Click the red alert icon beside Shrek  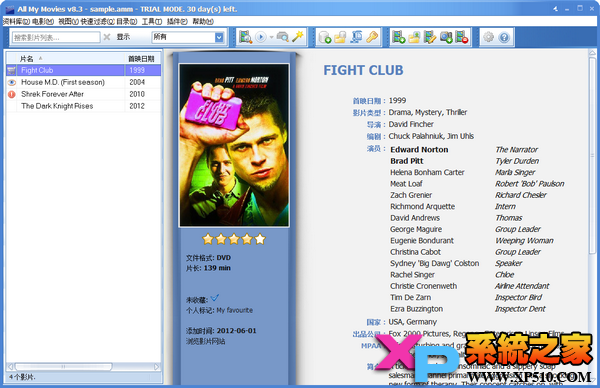11,94
